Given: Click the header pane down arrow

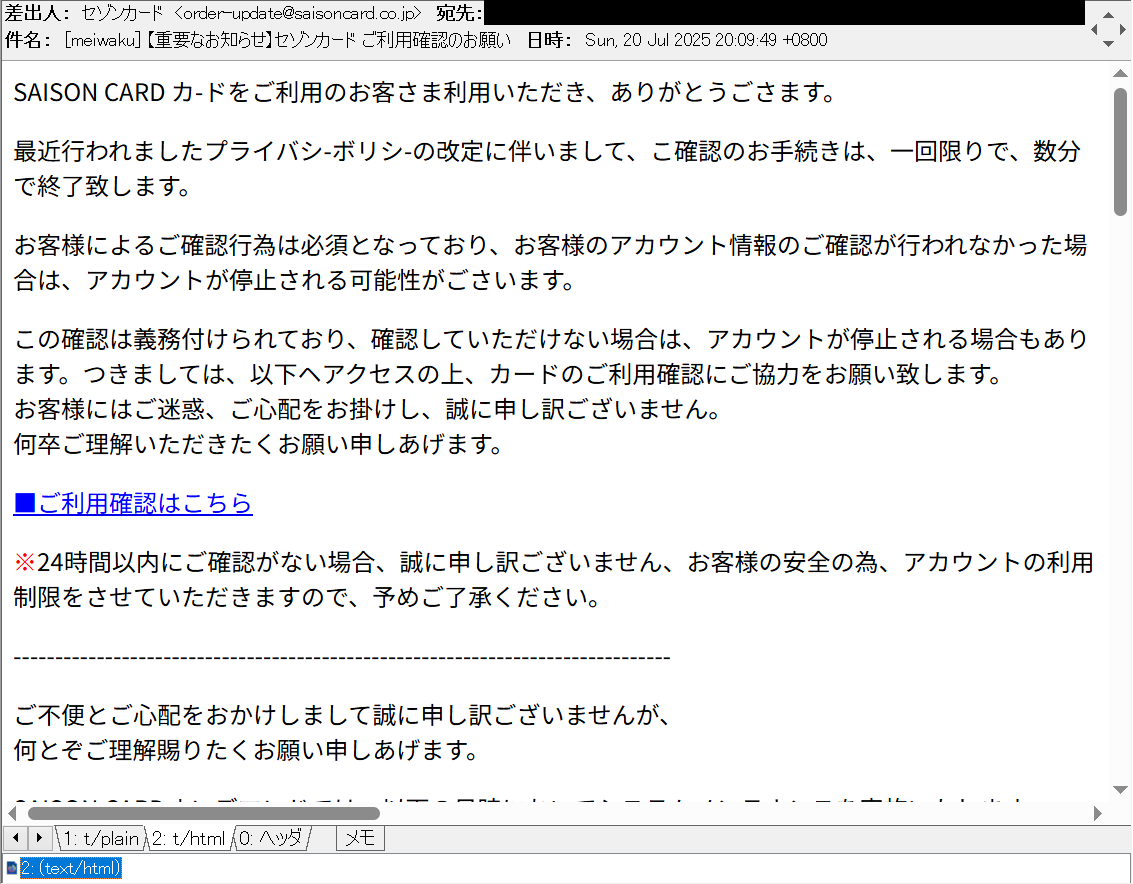Looking at the screenshot, I should point(1108,43).
